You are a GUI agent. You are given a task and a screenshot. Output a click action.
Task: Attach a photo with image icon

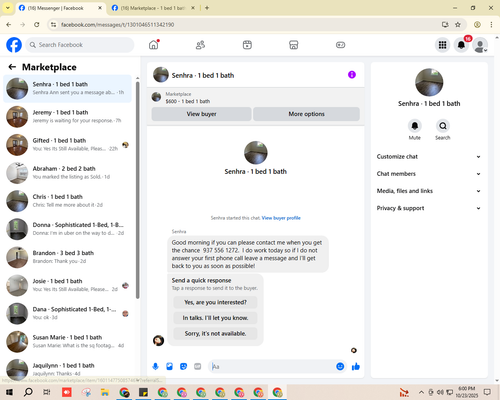169,367
